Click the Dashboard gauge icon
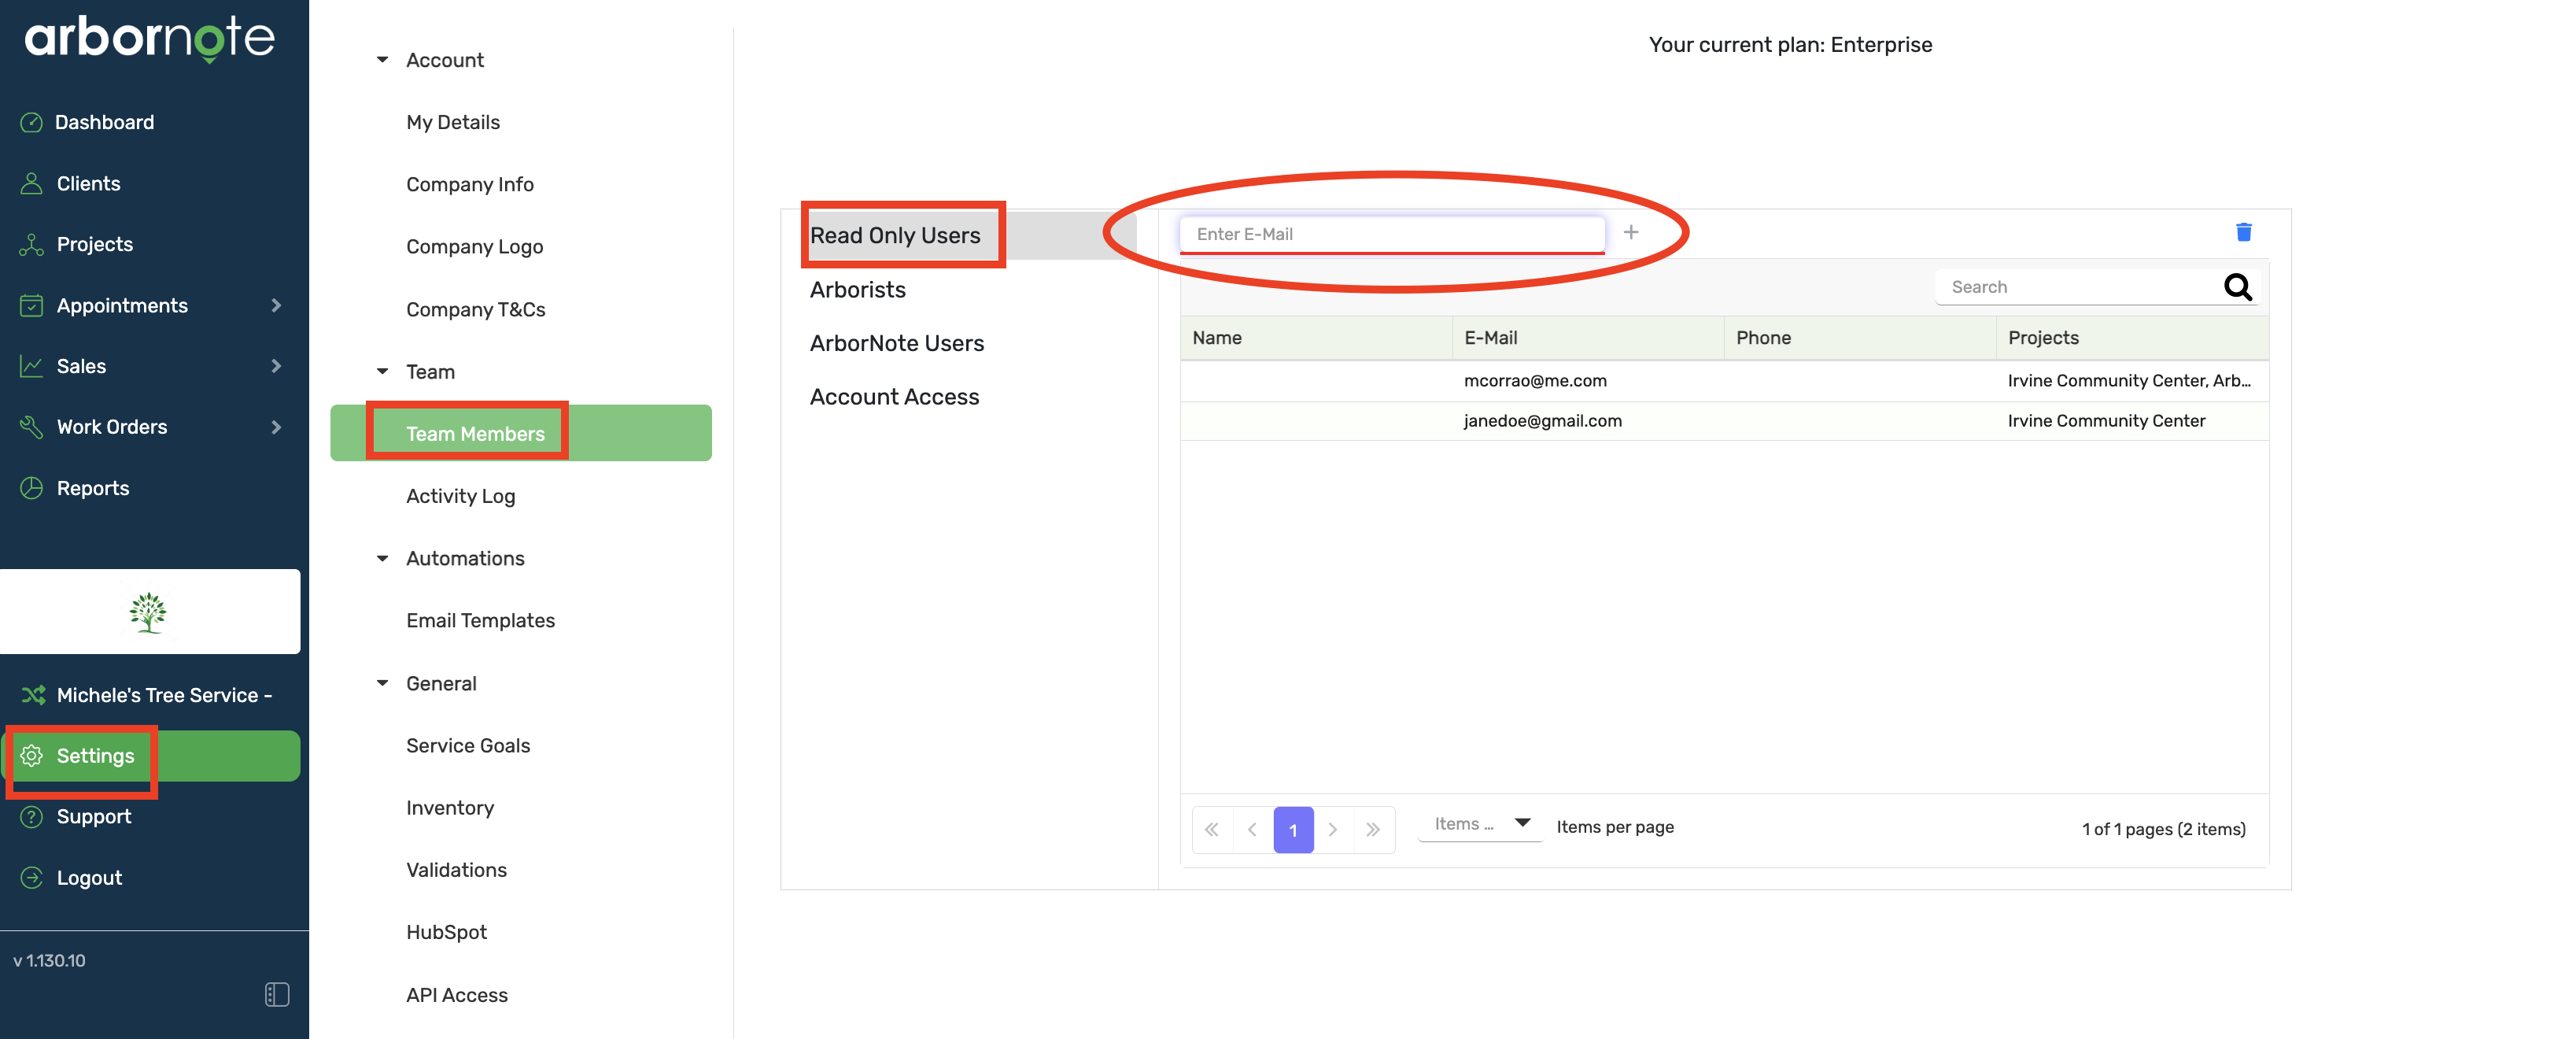Image resolution: width=2576 pixels, height=1039 pixels. pyautogui.click(x=32, y=122)
